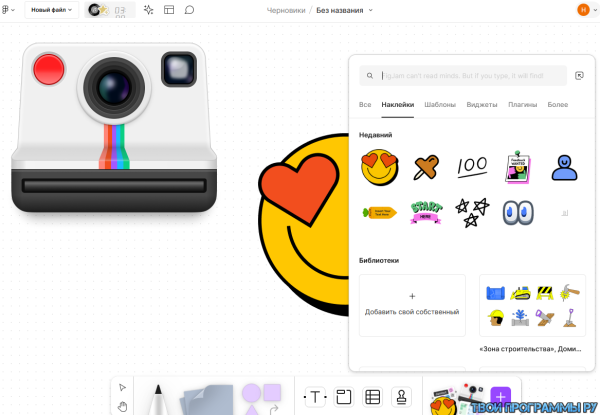The width and height of the screenshot is (600, 415).
Task: Expand the file name chevron
Action: tap(370, 10)
